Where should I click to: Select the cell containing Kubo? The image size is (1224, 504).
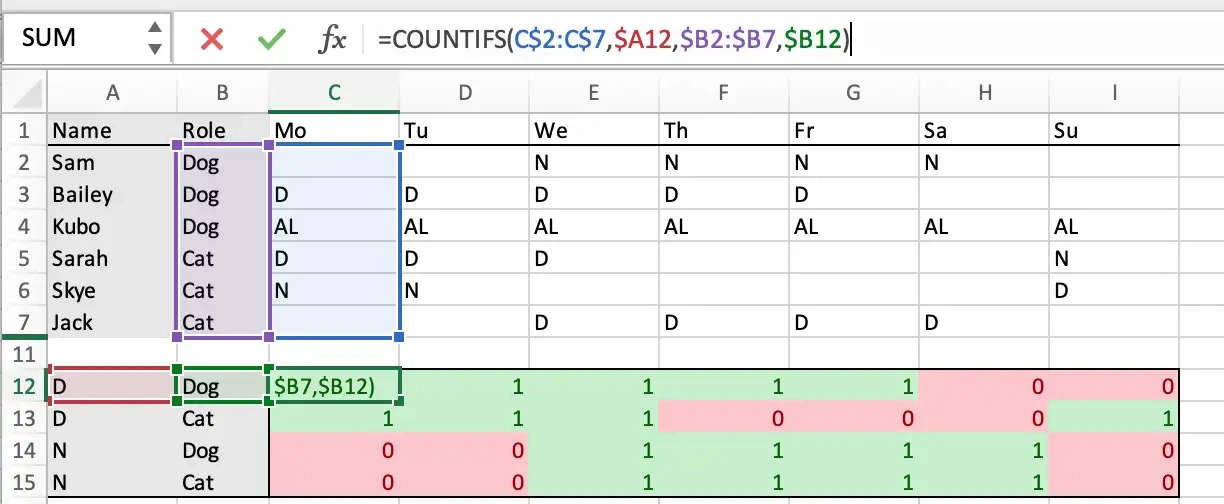click(x=112, y=226)
